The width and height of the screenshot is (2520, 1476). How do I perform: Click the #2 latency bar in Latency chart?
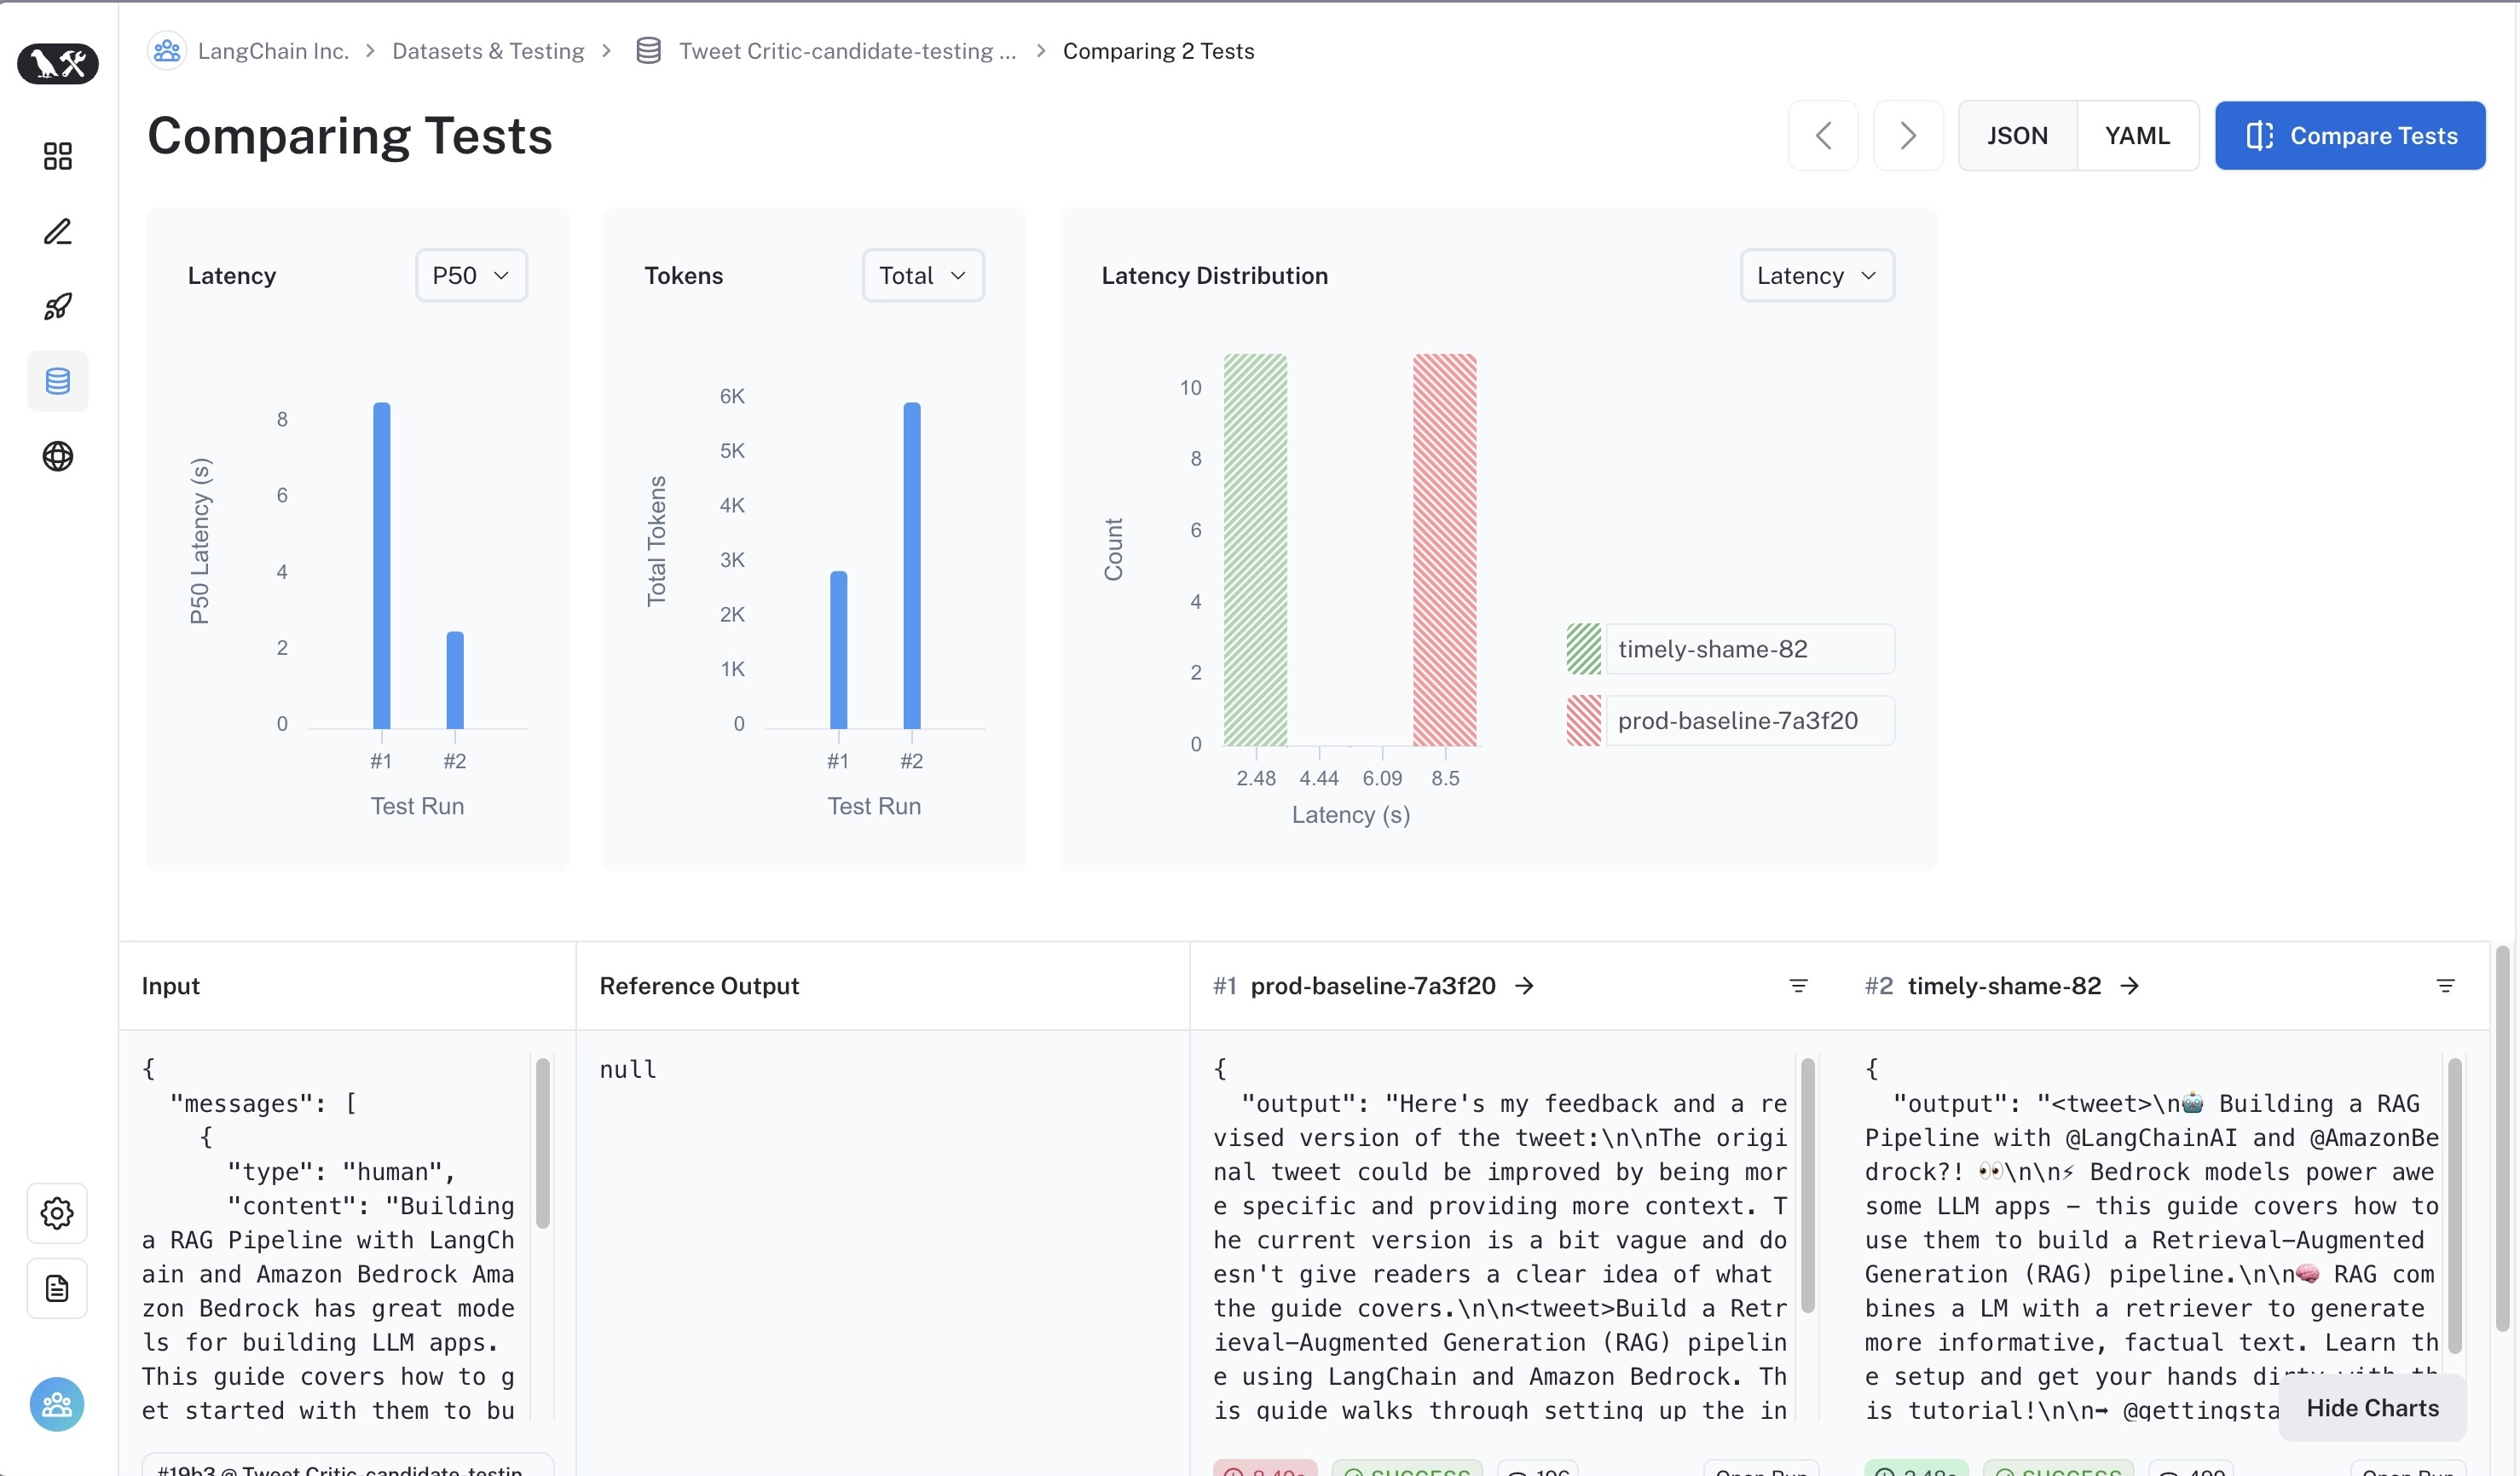click(x=455, y=680)
